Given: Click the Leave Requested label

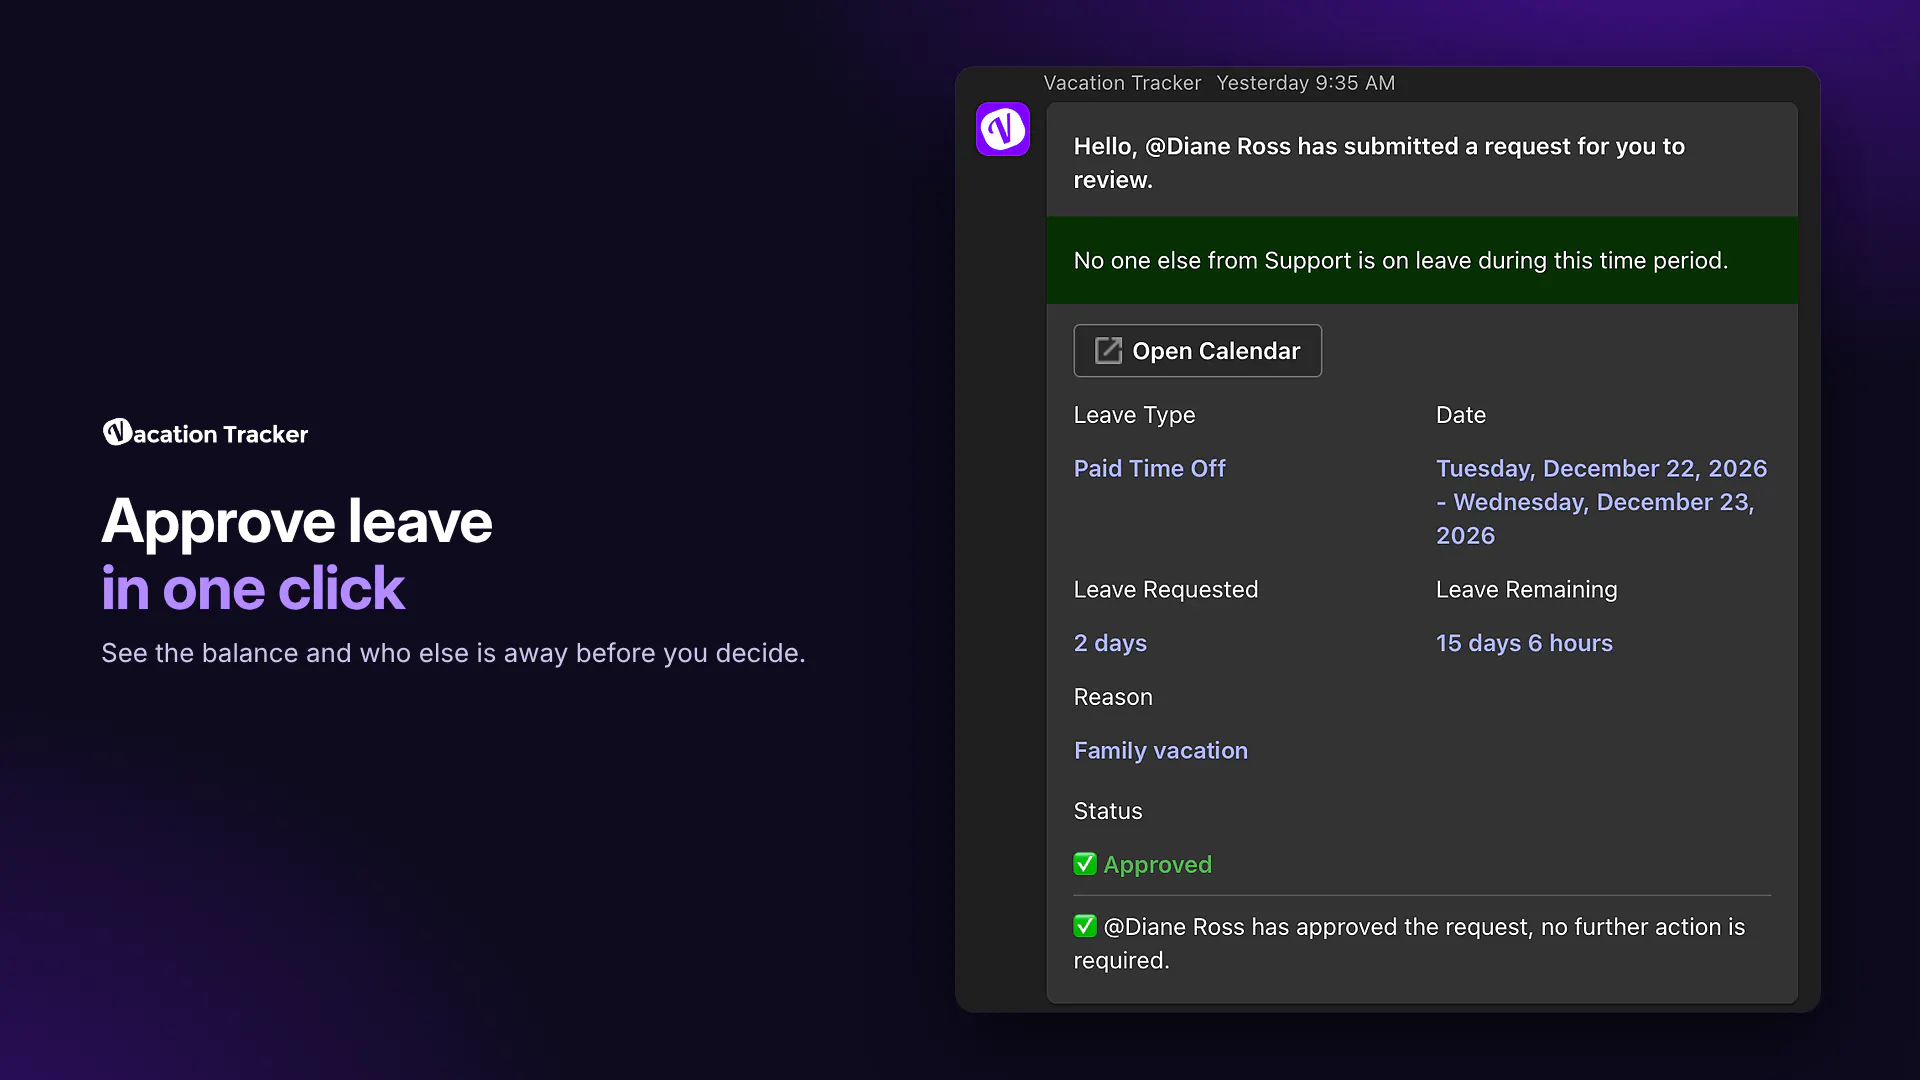Looking at the screenshot, I should [1165, 590].
